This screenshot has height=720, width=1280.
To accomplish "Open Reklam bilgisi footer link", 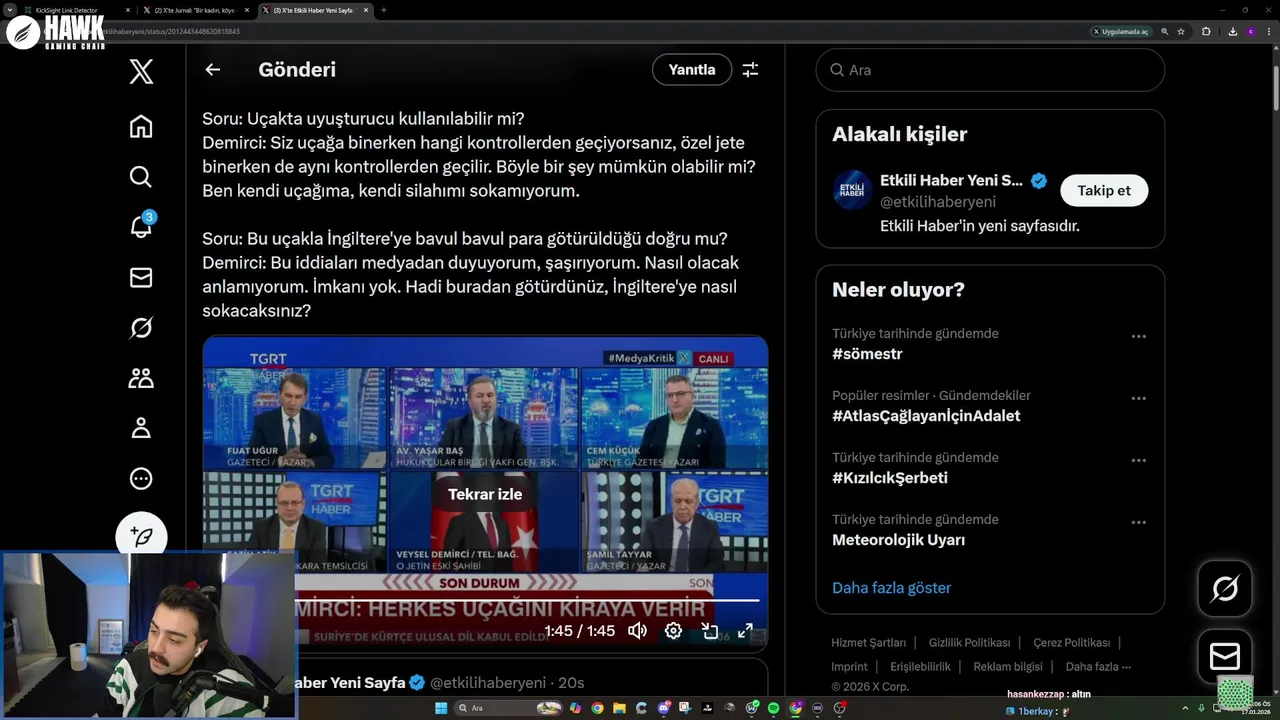I will (x=1008, y=667).
